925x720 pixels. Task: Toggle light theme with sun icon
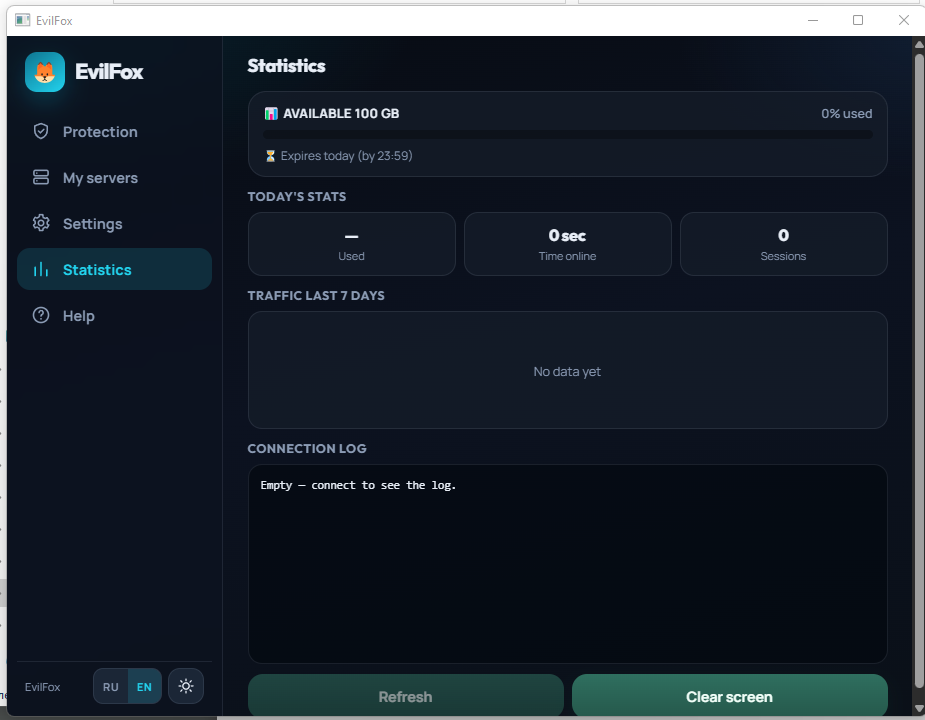point(186,686)
